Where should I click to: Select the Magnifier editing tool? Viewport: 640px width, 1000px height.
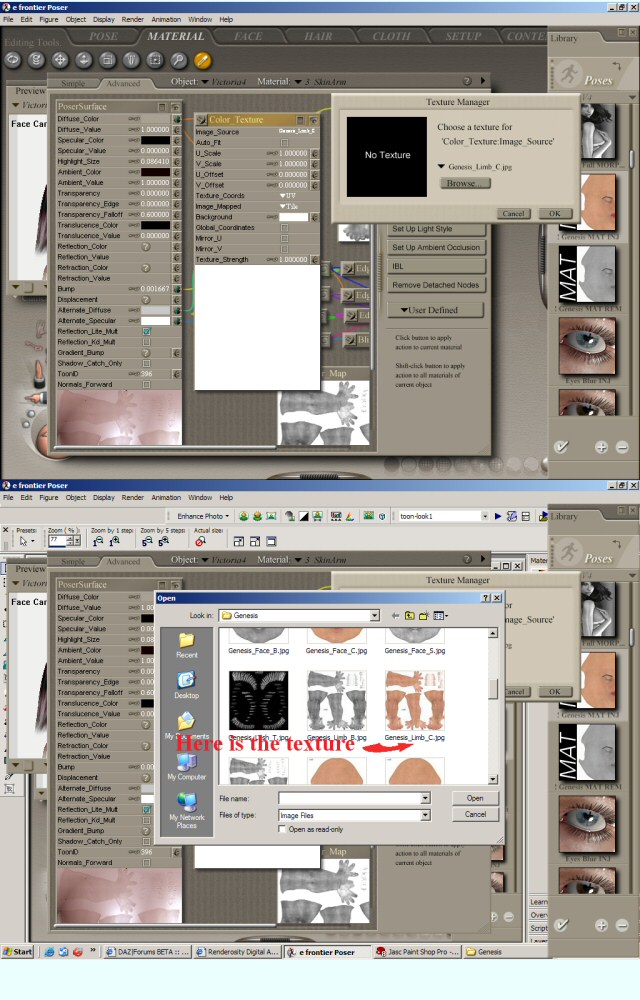click(178, 60)
